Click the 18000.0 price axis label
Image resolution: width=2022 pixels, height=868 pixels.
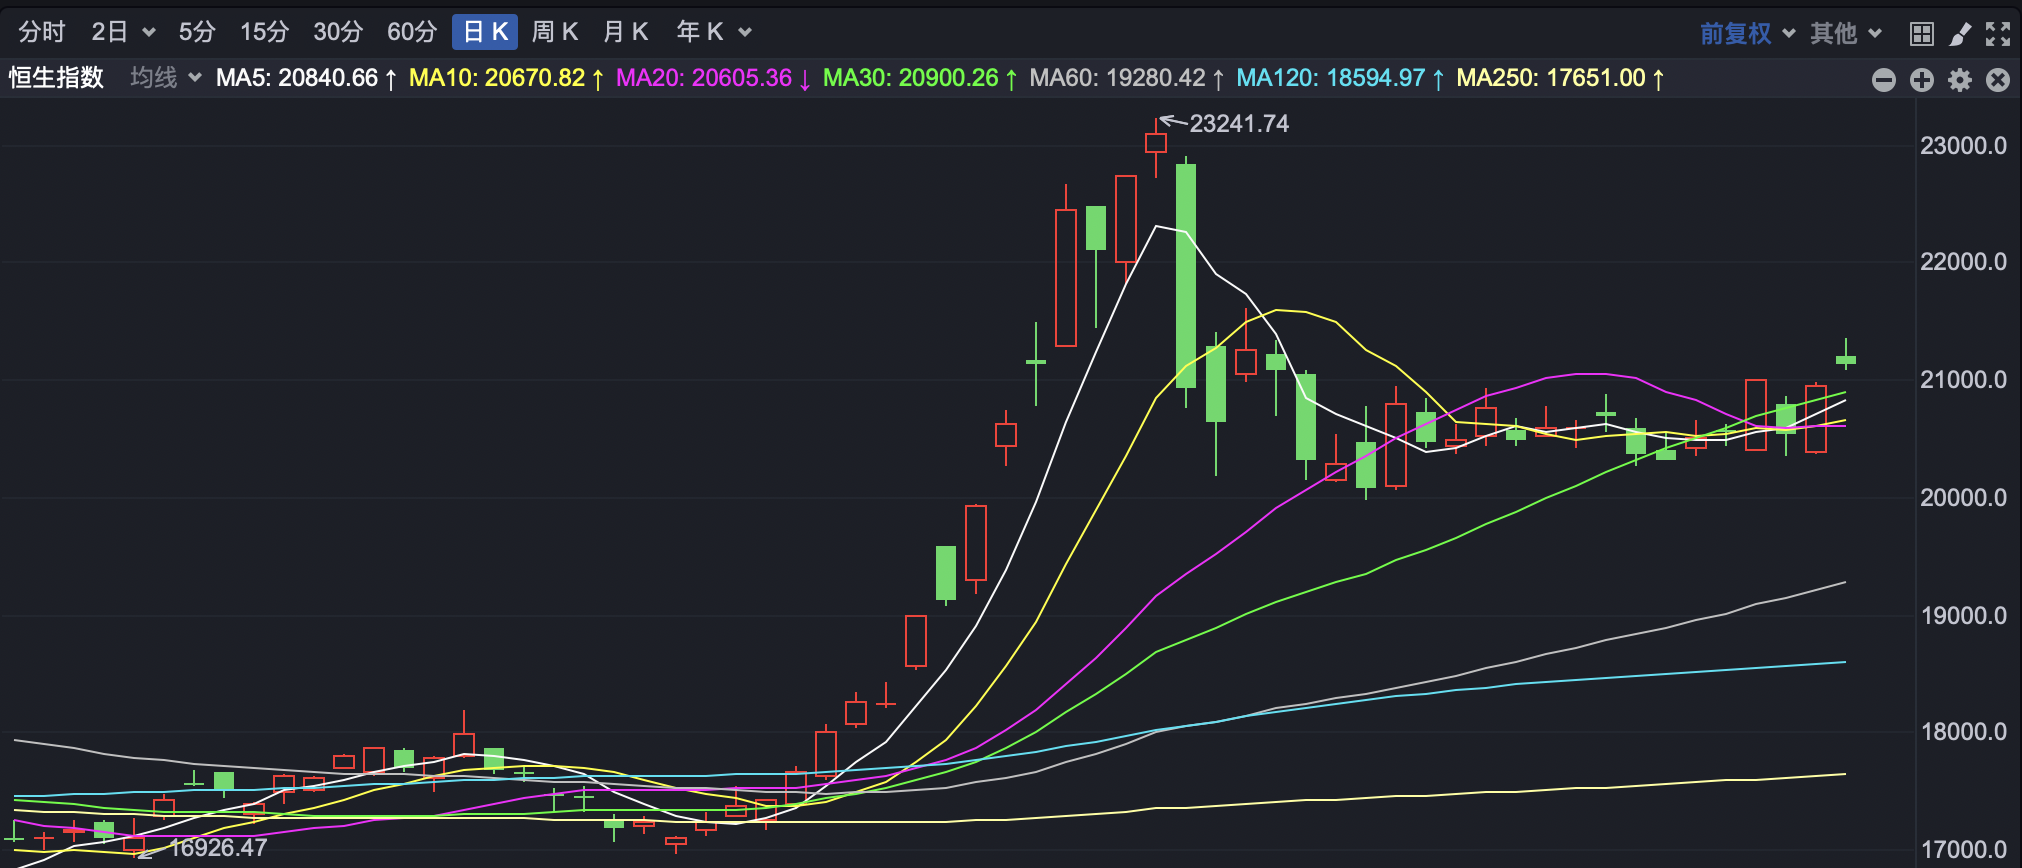[x=1963, y=732]
